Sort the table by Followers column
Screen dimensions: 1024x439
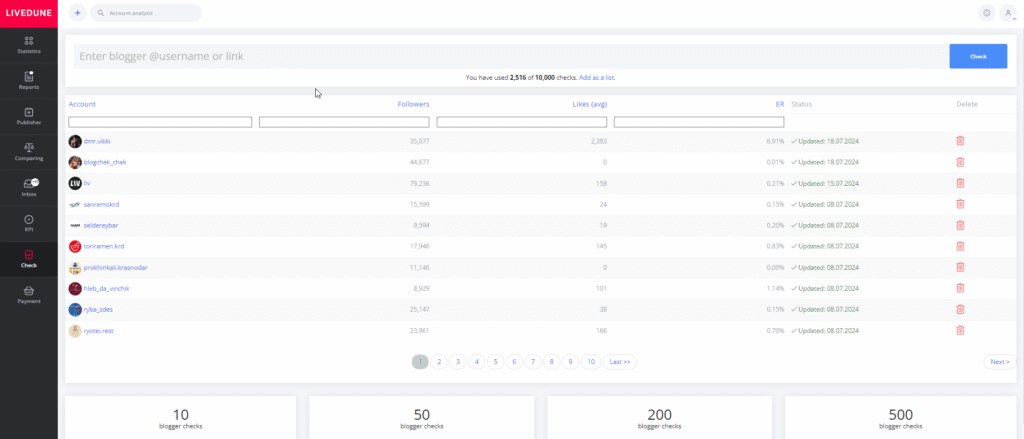tap(413, 104)
